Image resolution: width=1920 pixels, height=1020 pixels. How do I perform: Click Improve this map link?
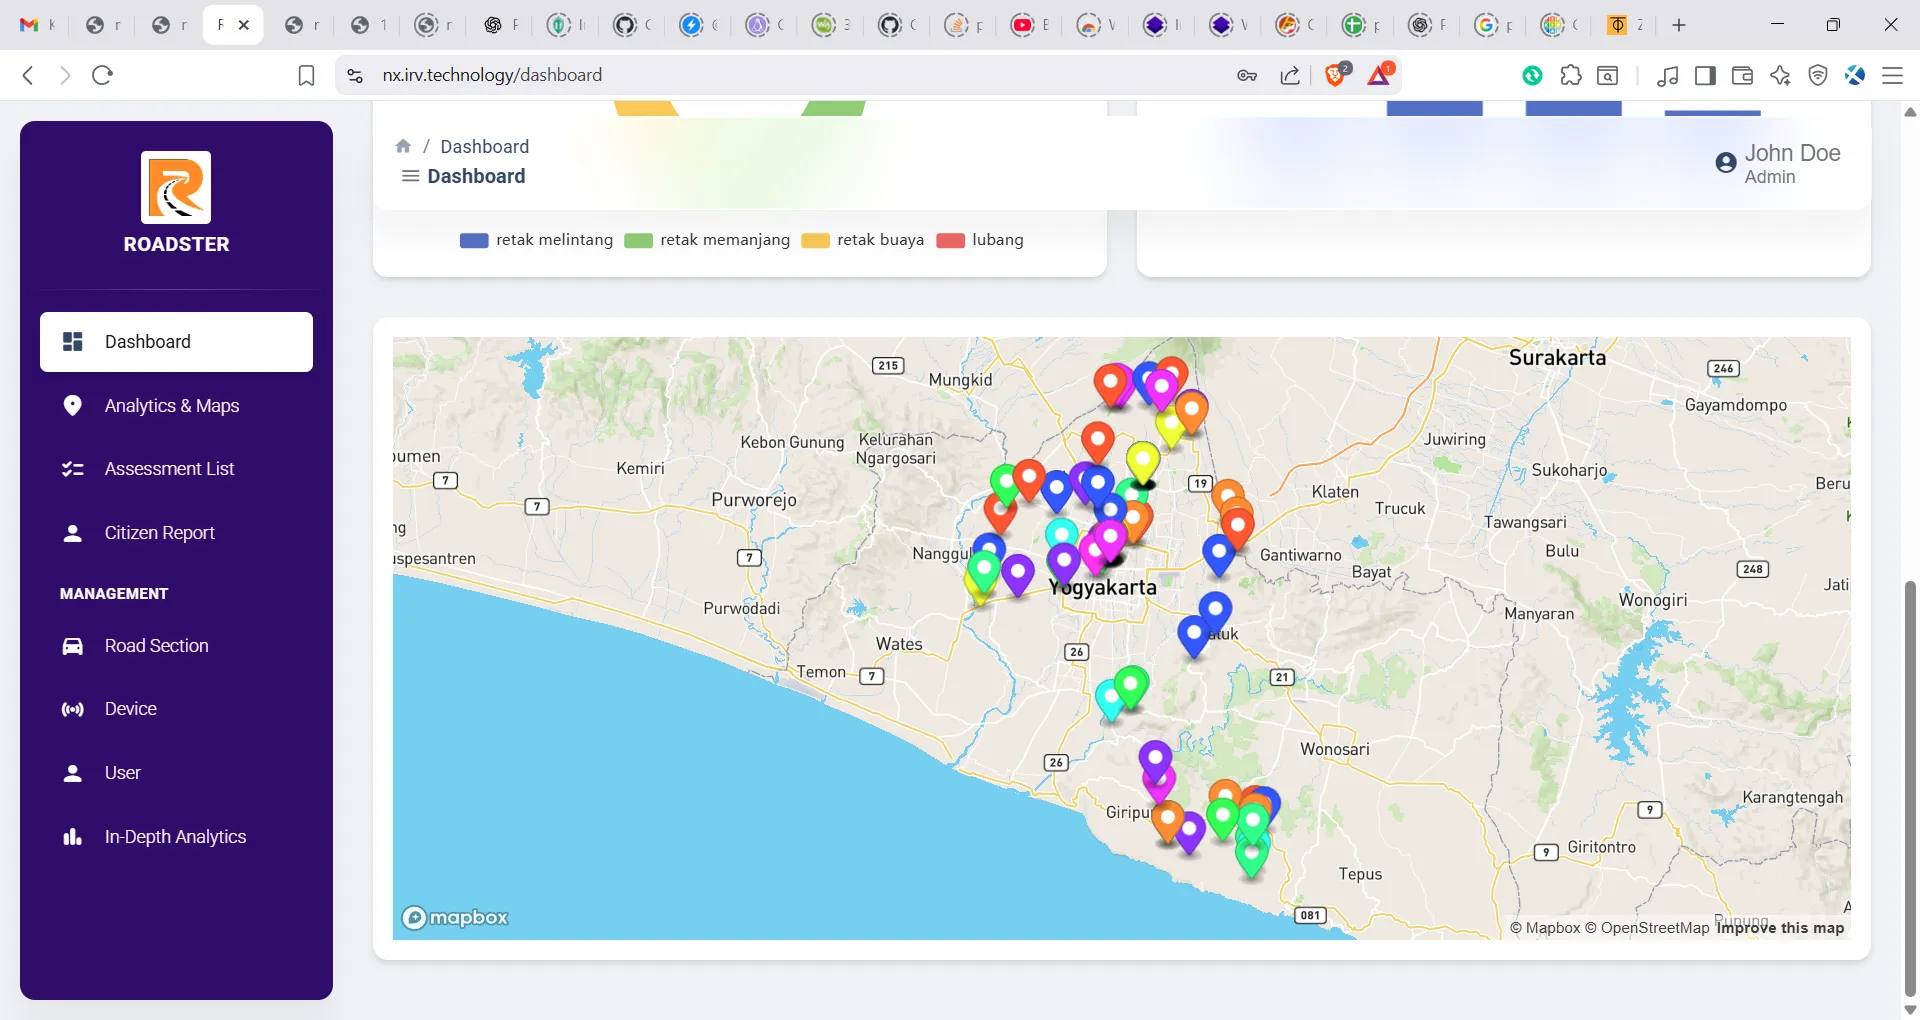point(1780,928)
